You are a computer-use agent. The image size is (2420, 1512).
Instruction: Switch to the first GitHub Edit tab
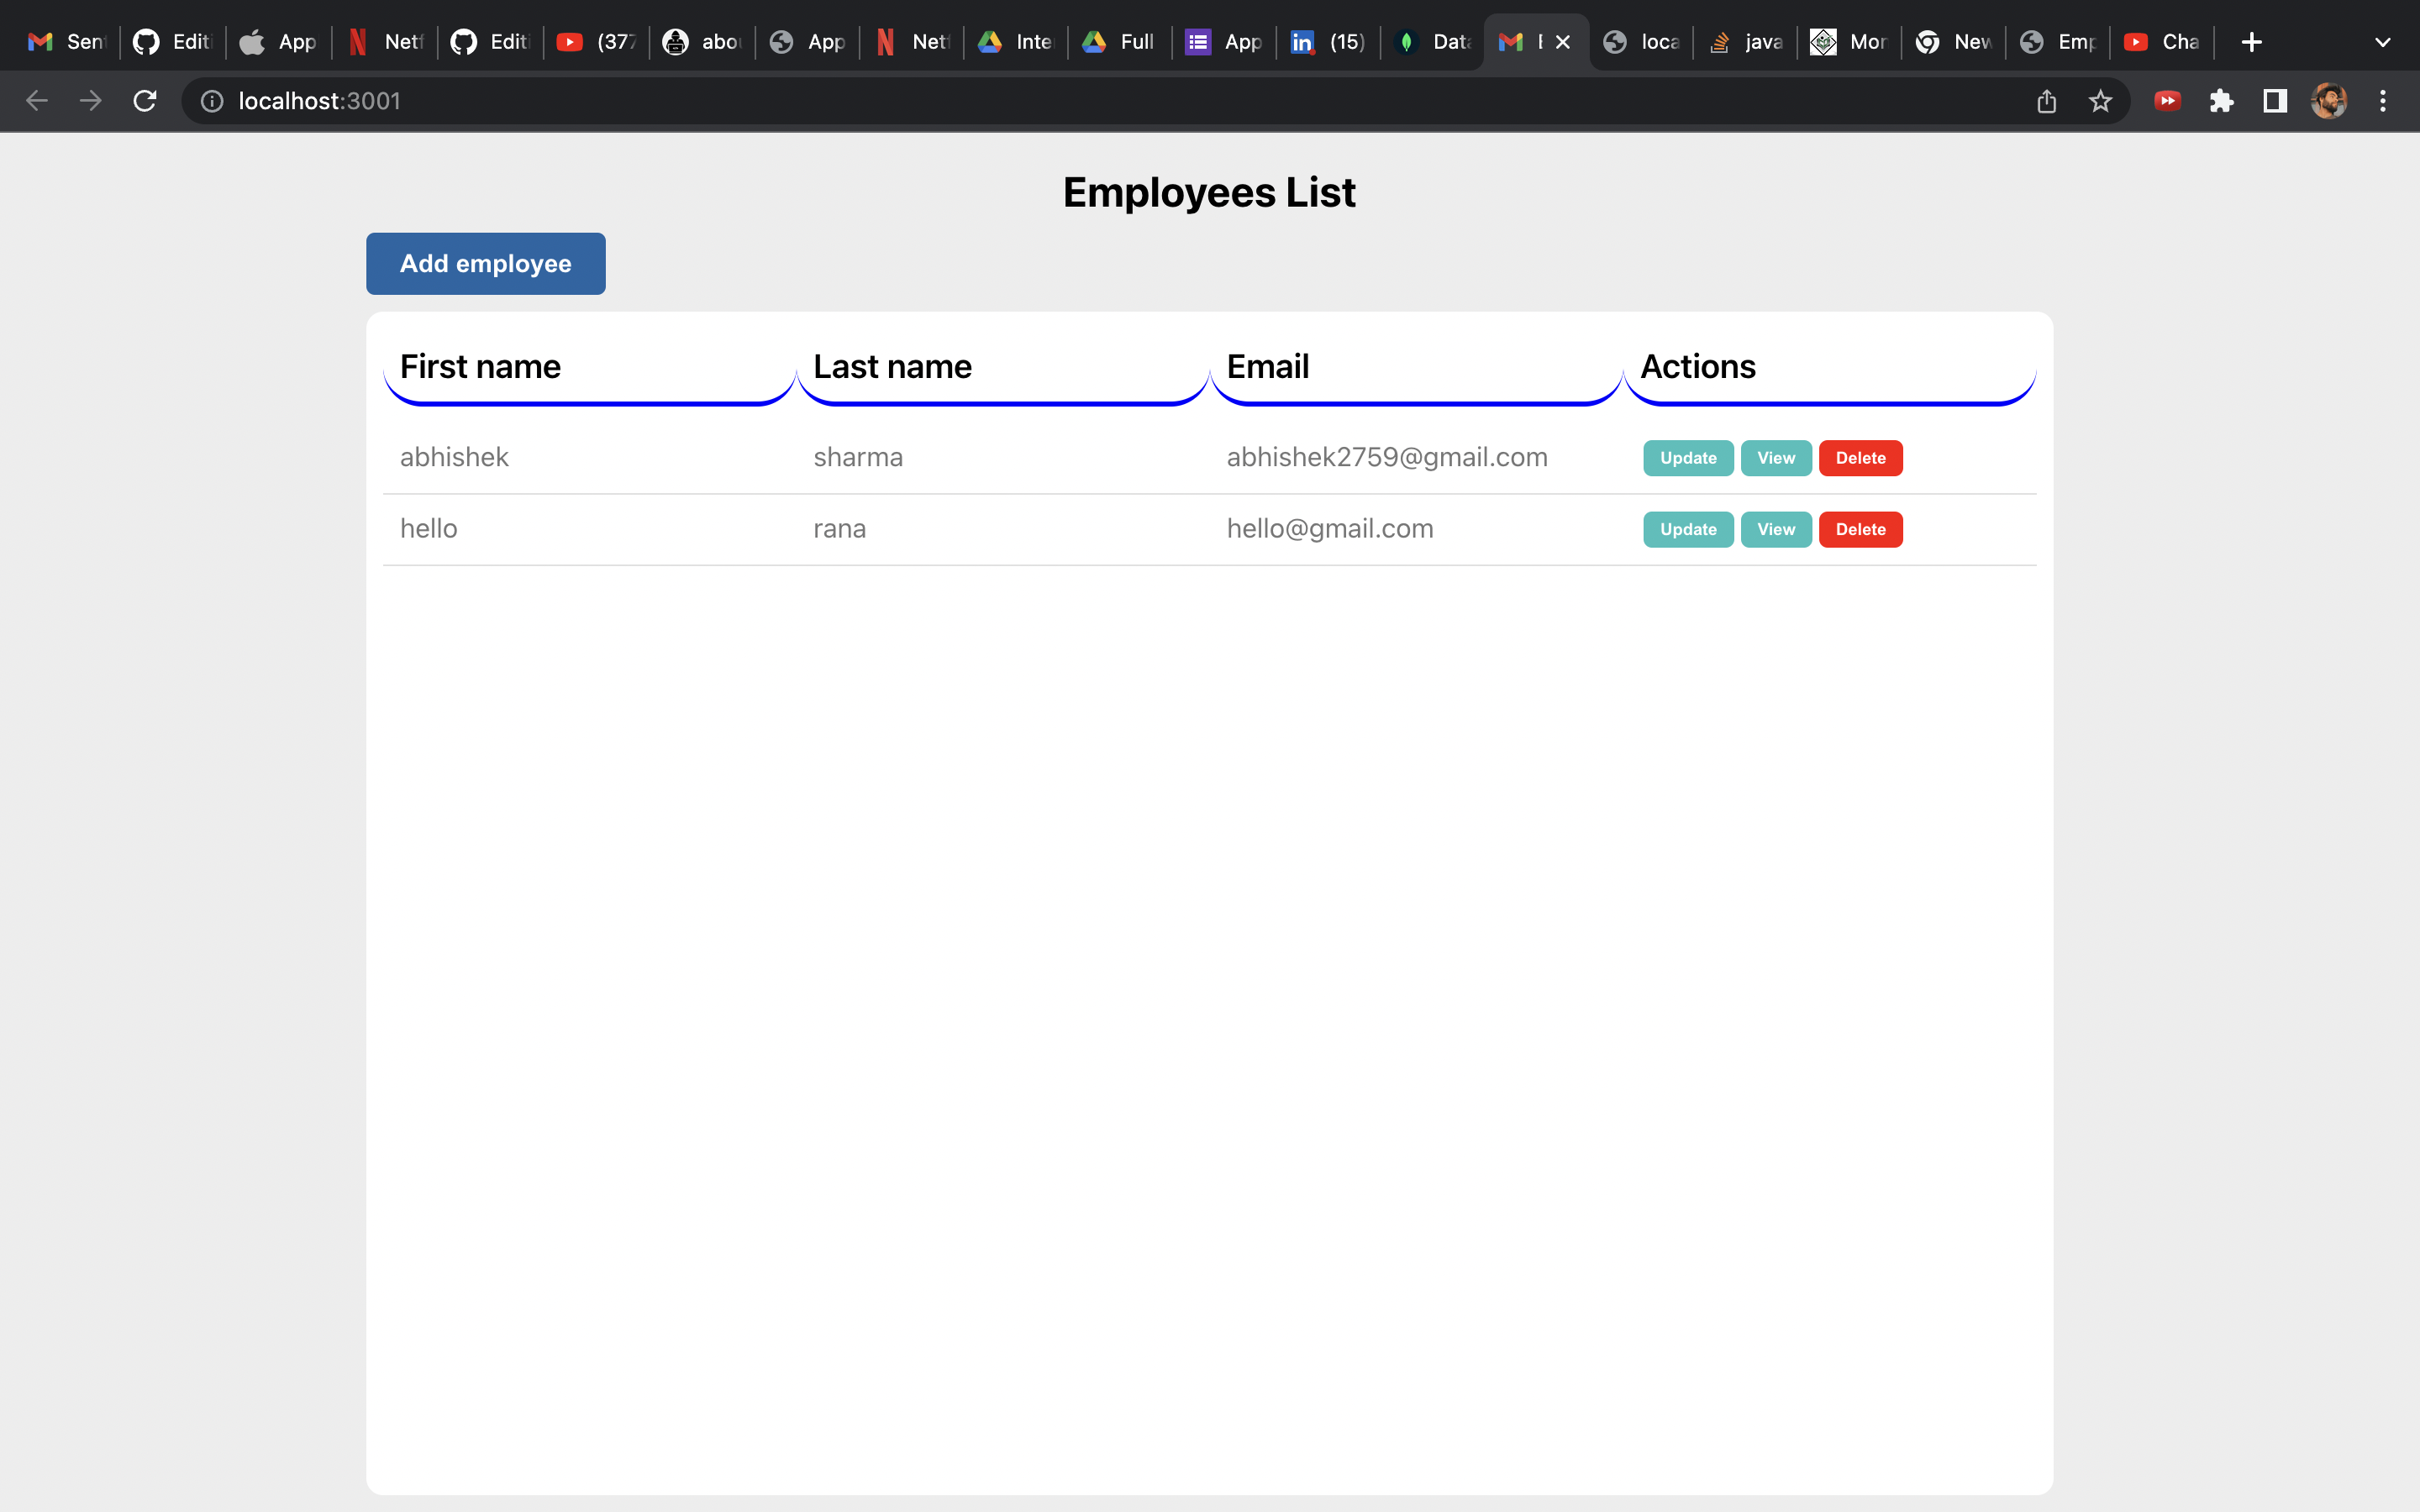coord(172,42)
